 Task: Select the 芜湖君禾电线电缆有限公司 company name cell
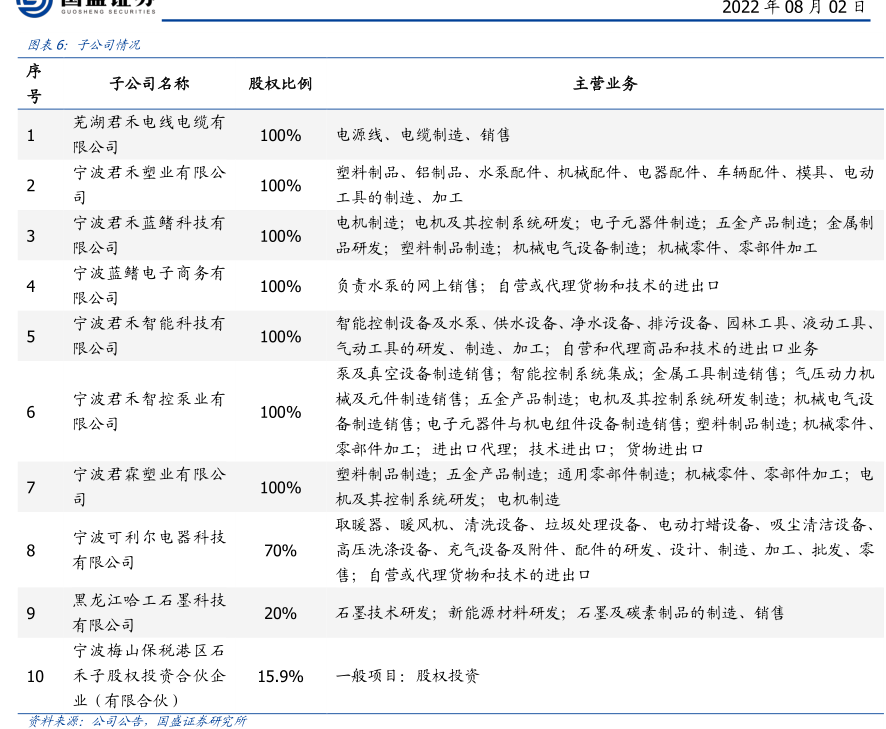click(x=149, y=135)
